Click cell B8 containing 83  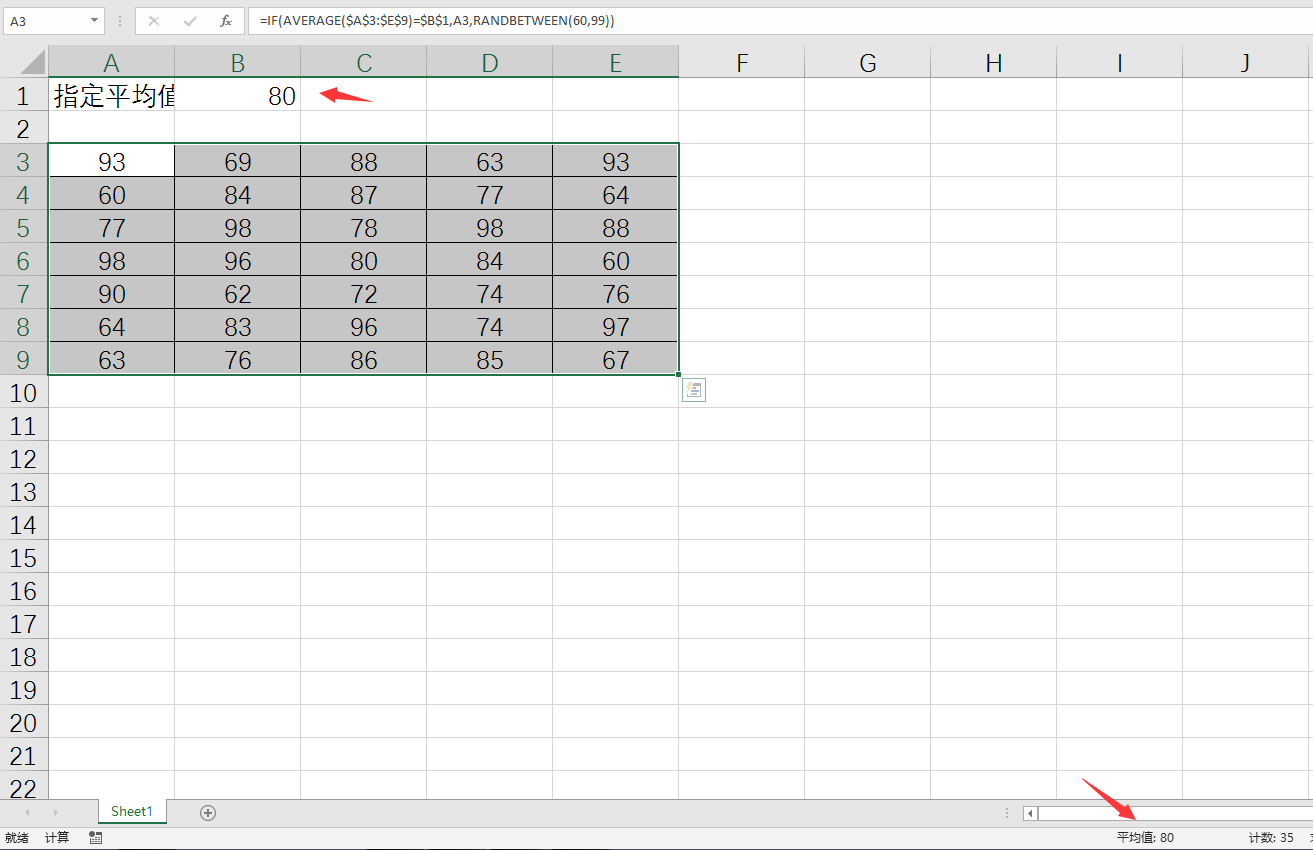click(237, 326)
